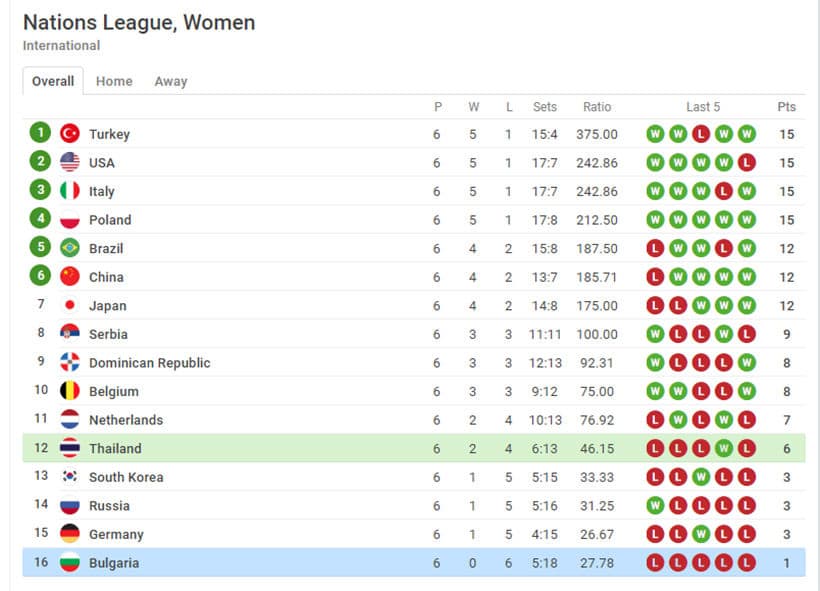Click the Belgium flag icon
Viewport: 820px width, 591px height.
pos(70,391)
